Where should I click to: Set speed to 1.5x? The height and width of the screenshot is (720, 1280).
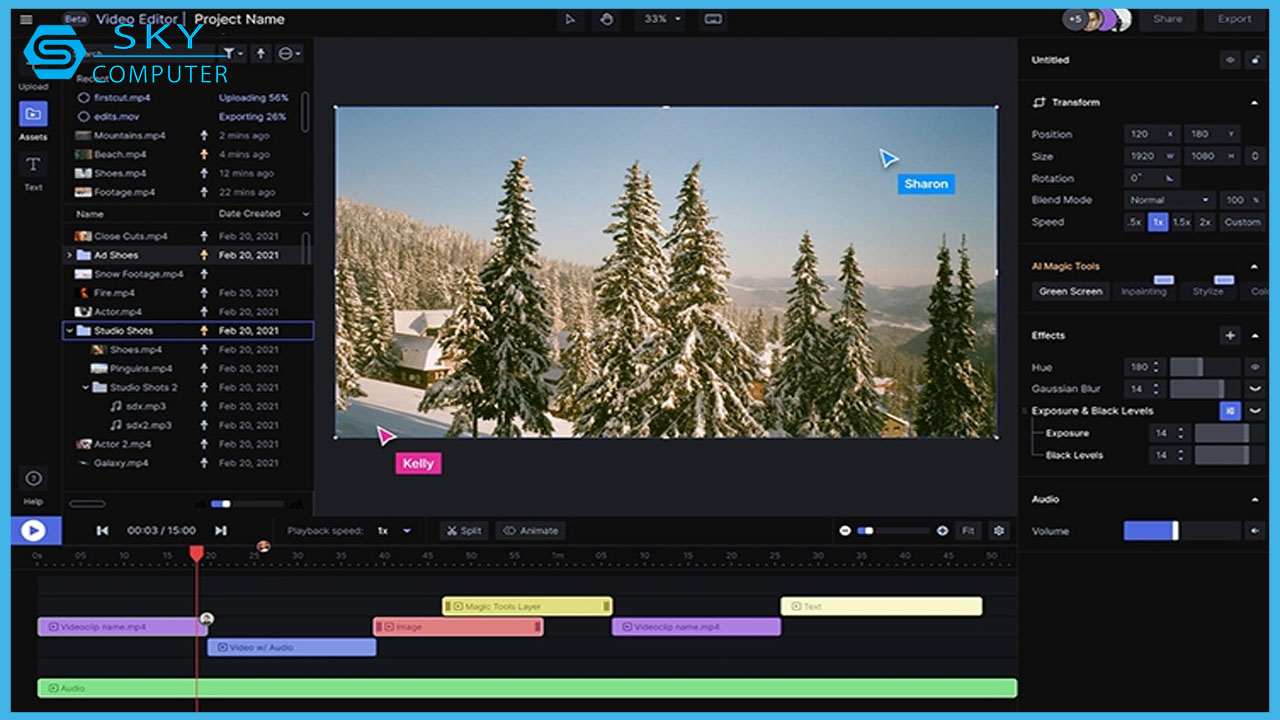pos(1181,222)
